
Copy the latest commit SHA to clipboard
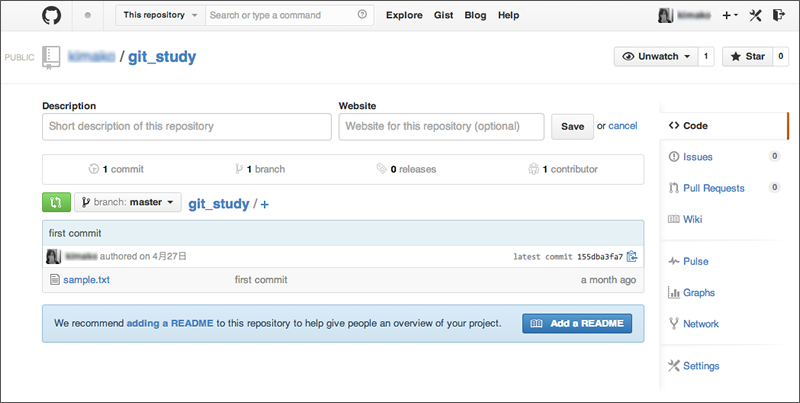(x=632, y=257)
